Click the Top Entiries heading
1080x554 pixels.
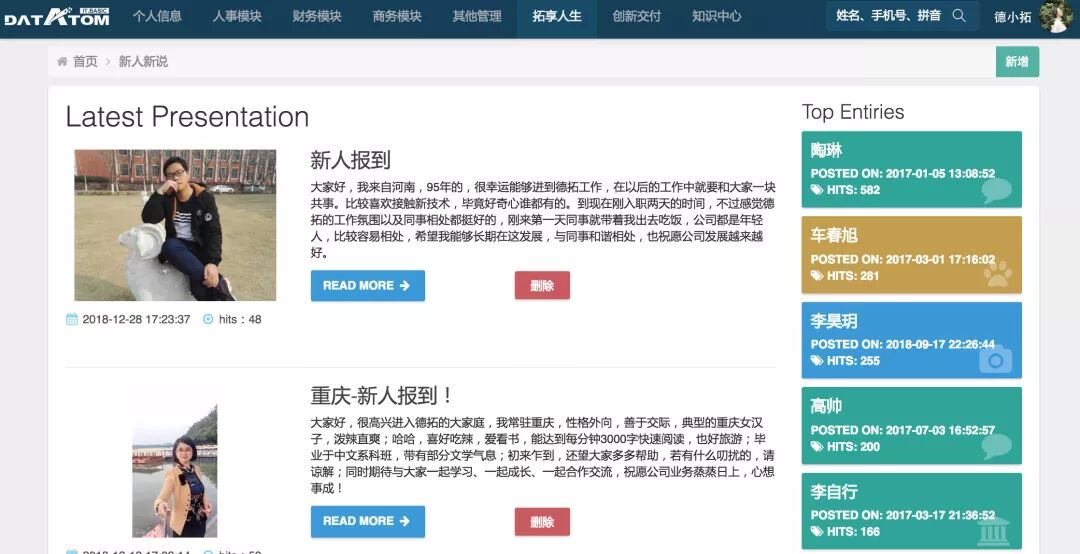tap(853, 112)
